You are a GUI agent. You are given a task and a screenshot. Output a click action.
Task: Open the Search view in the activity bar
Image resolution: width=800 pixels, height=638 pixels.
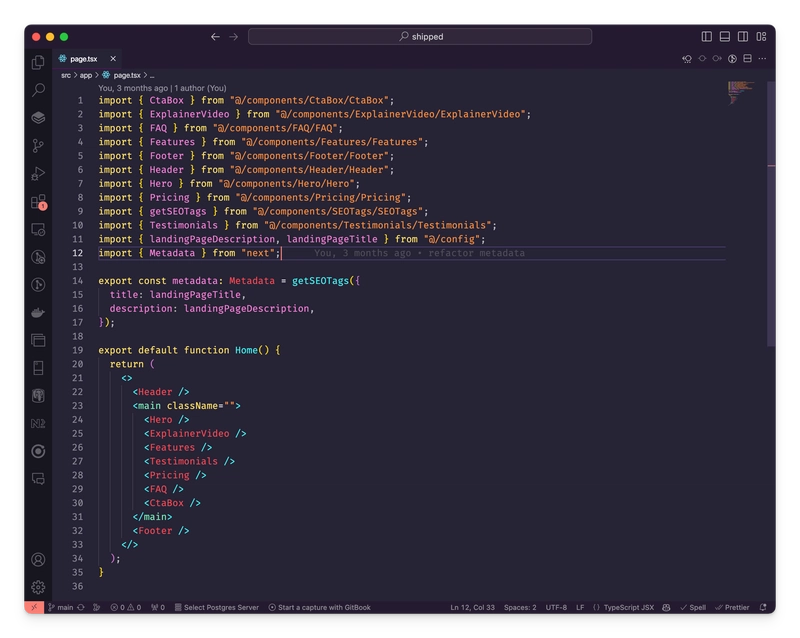pos(38,90)
